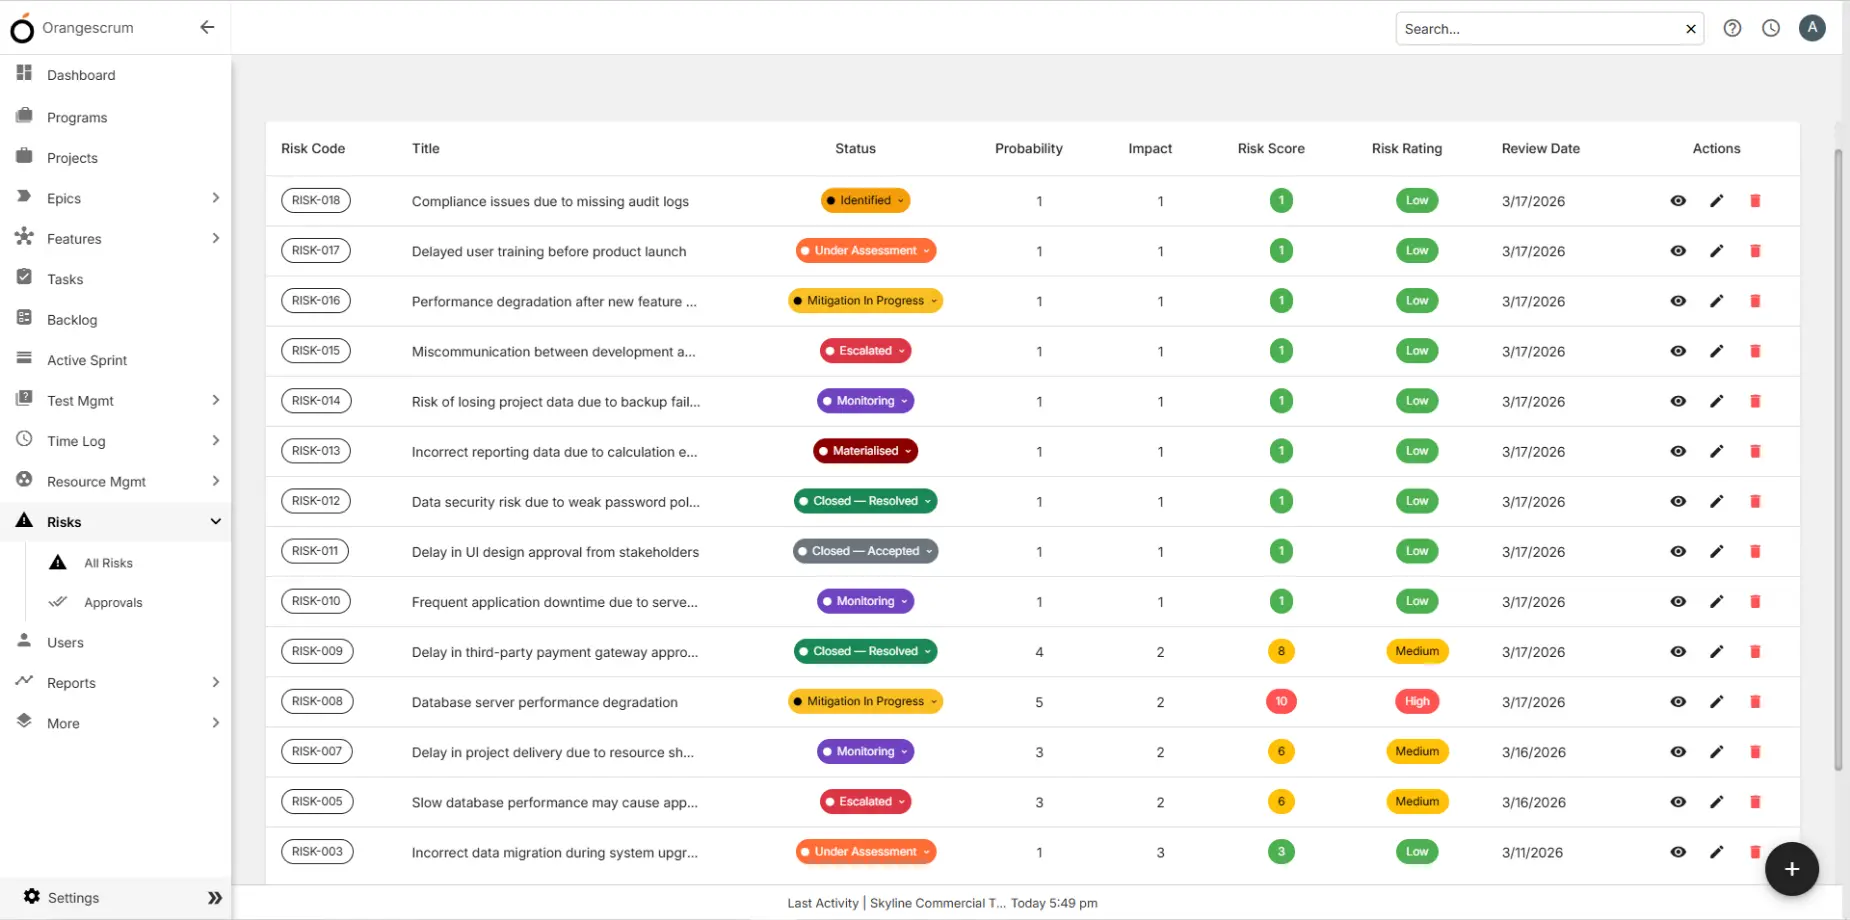Click the High risk rating badge on RISK-008
The width and height of the screenshot is (1850, 920).
(x=1416, y=701)
